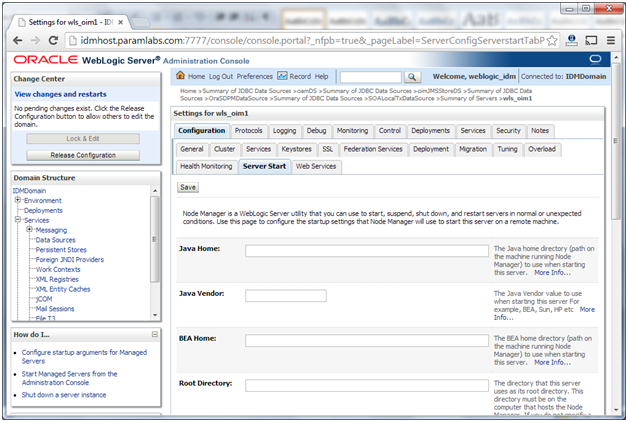This screenshot has height=422, width=628.
Task: Open View changes and restarts link
Action: tap(60, 94)
